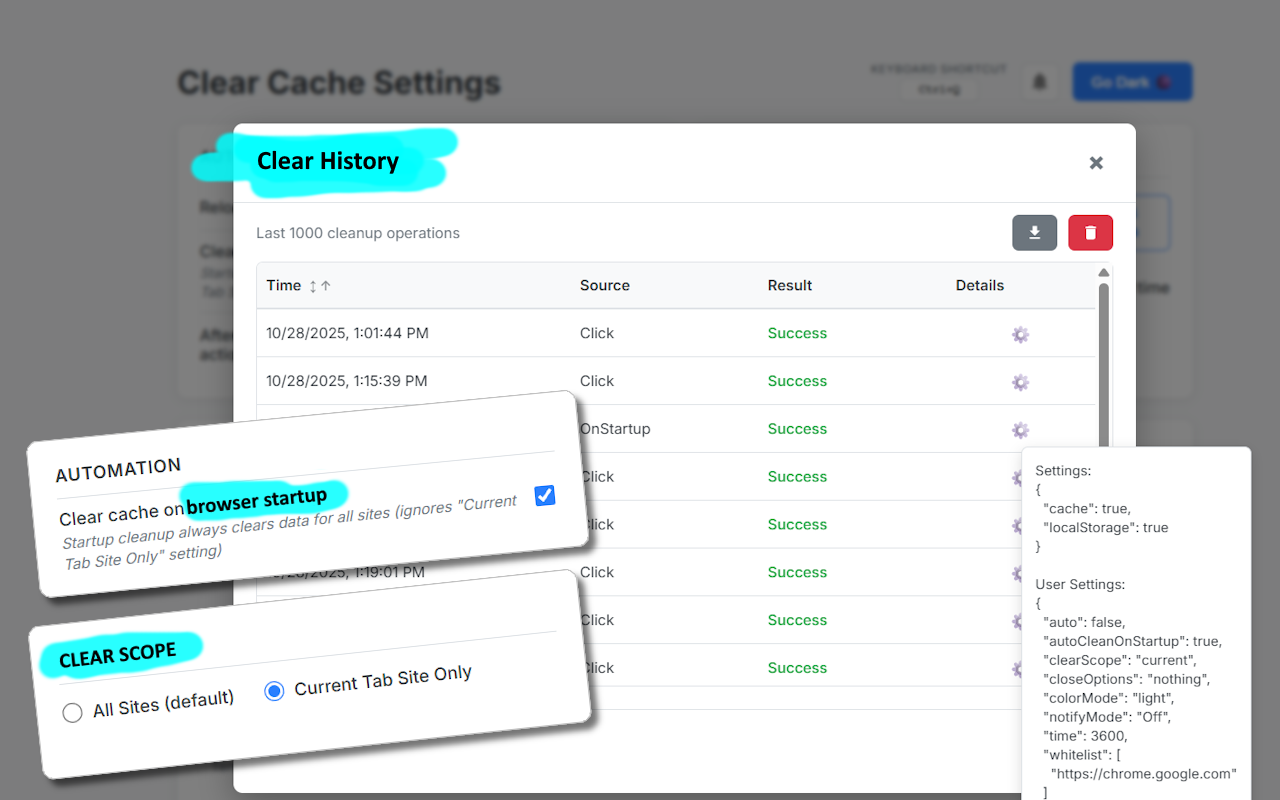Click the scrollbar up arrow in history table
The height and width of the screenshot is (800, 1280).
1103,273
